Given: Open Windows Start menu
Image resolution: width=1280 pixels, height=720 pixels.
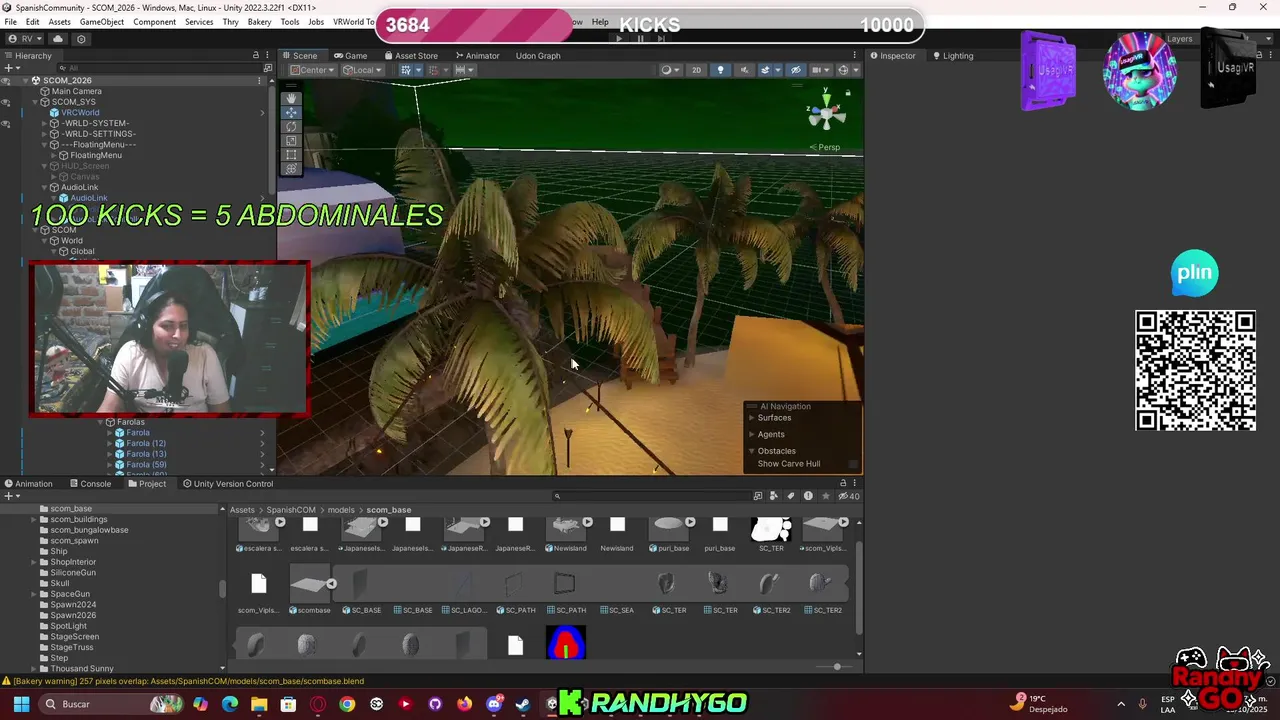Looking at the screenshot, I should [x=21, y=704].
